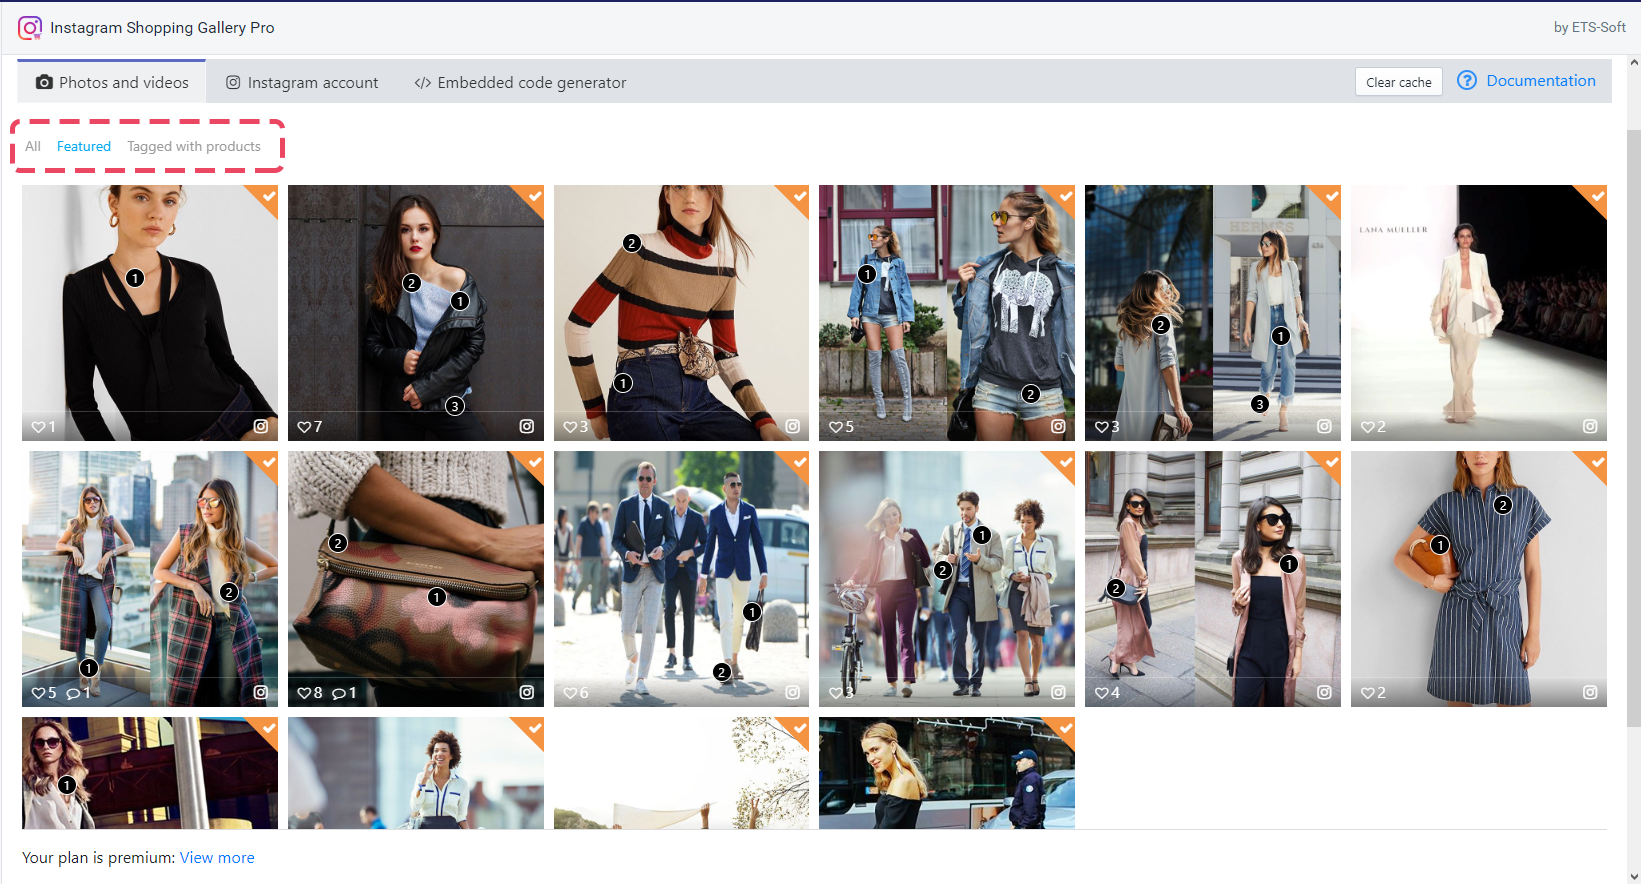
Task: Click product tag 1 on black blouse
Action: point(135,278)
